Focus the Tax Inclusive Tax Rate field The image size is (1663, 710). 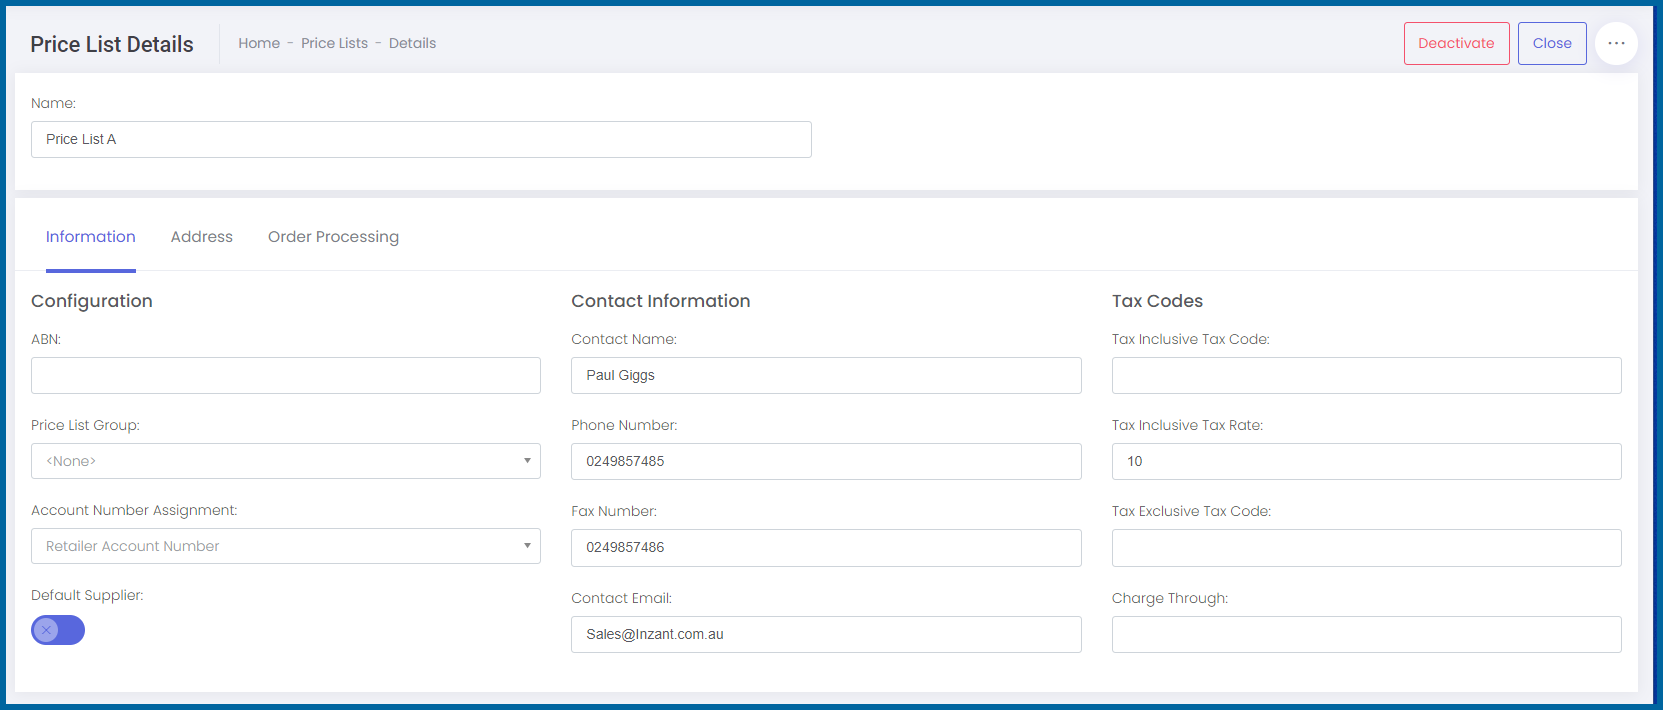pyautogui.click(x=1366, y=461)
